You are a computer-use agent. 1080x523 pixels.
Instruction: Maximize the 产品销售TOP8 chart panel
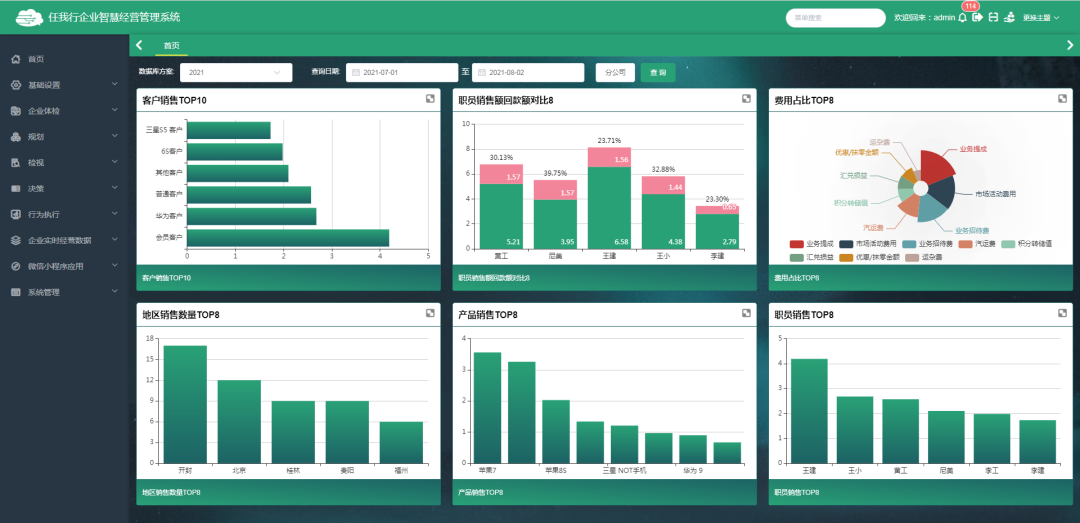click(746, 313)
